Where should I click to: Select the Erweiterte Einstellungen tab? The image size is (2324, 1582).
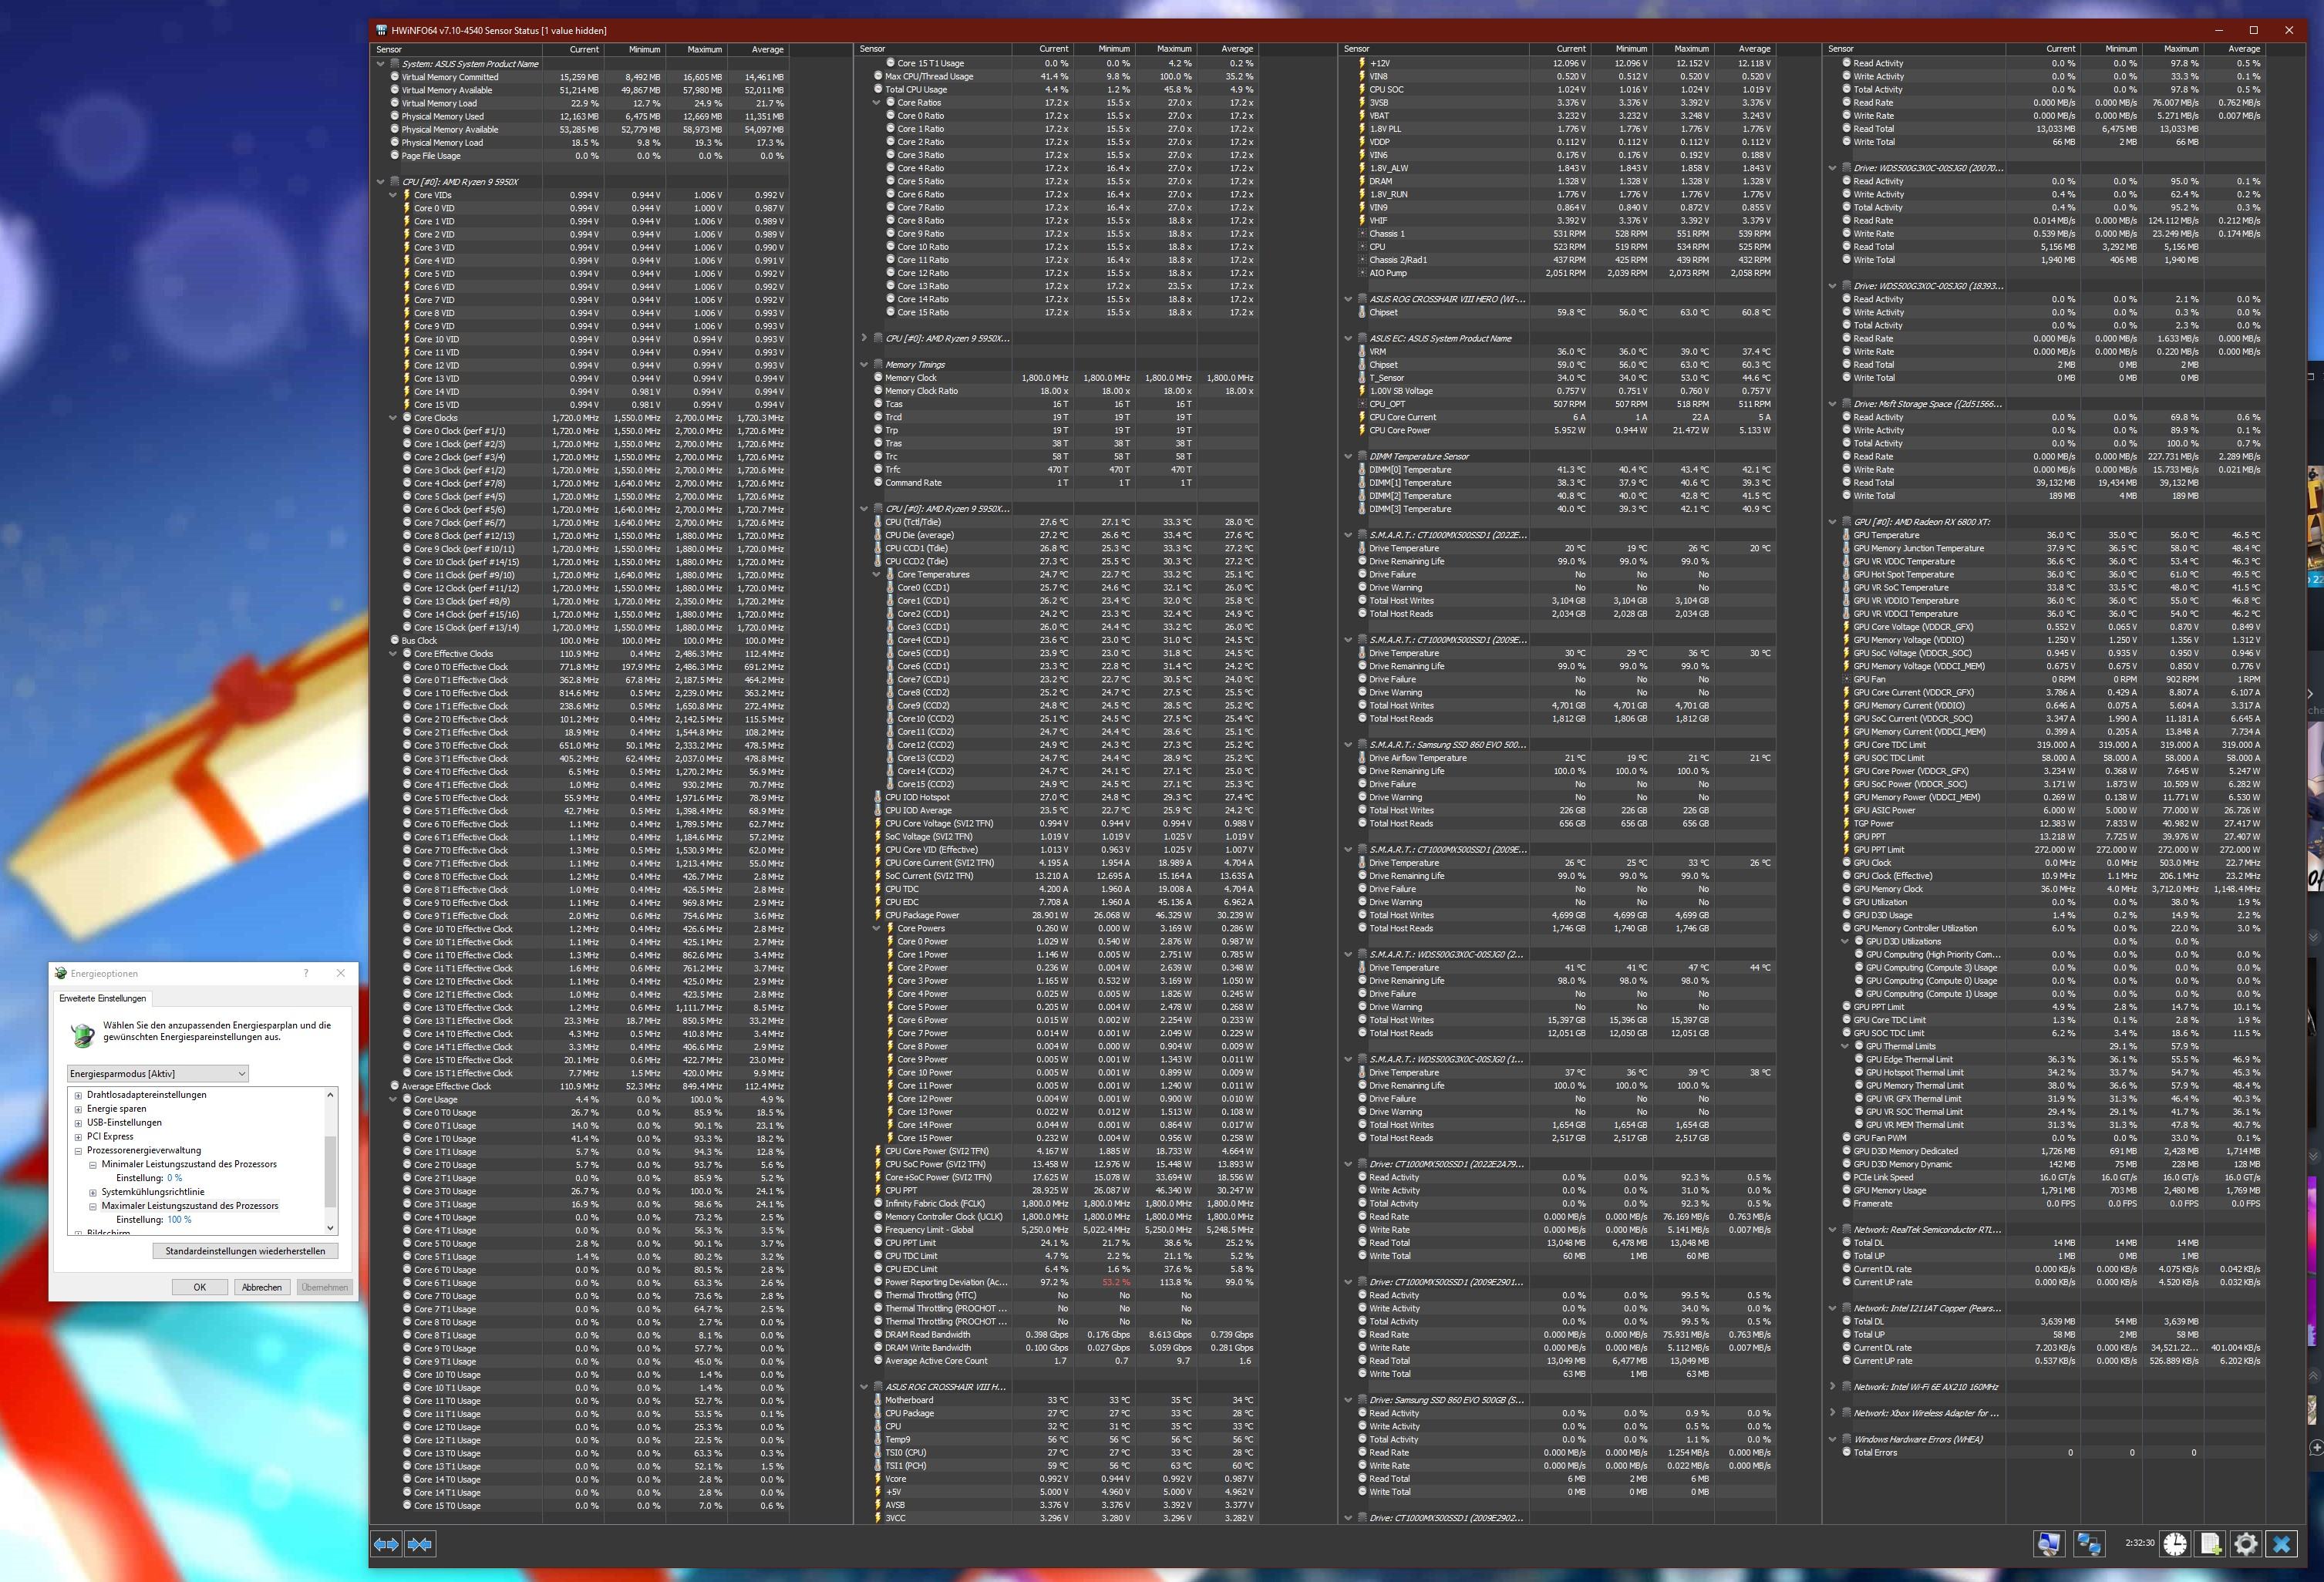pos(103,998)
